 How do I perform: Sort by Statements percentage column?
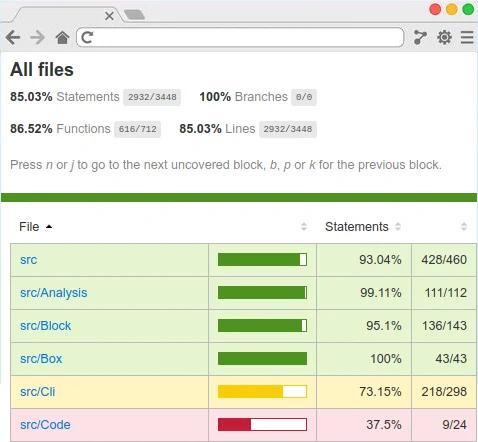pos(363,227)
